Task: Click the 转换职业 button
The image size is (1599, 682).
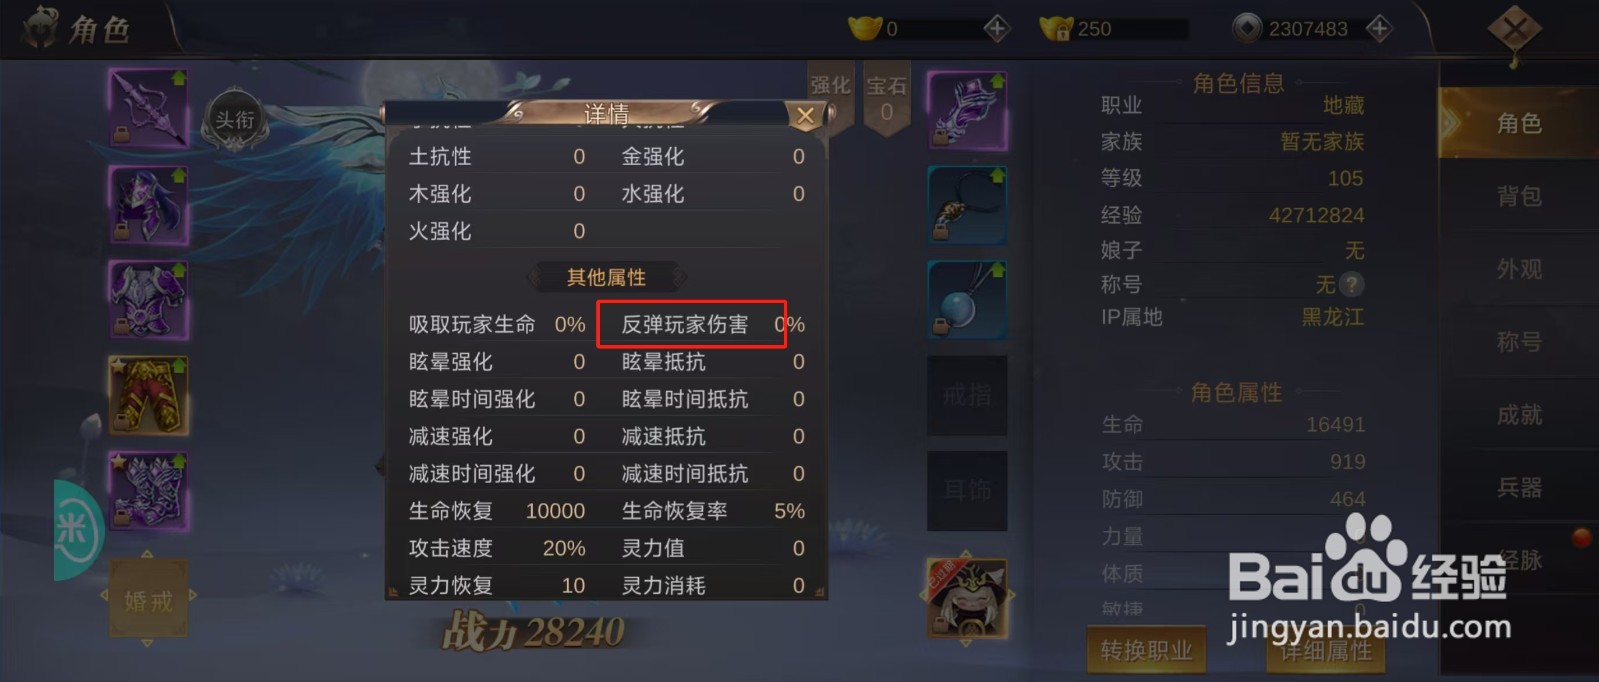Action: (x=1146, y=651)
